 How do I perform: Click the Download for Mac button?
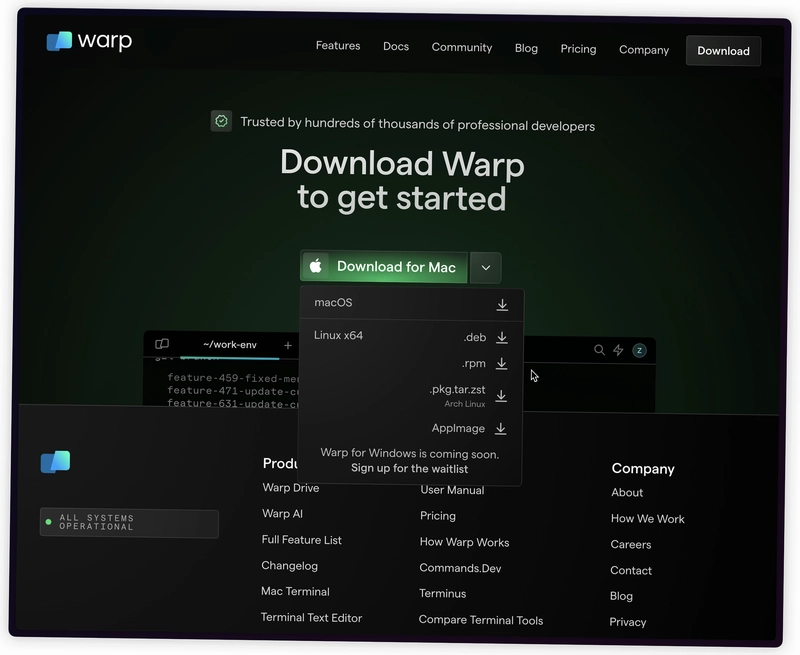[384, 266]
